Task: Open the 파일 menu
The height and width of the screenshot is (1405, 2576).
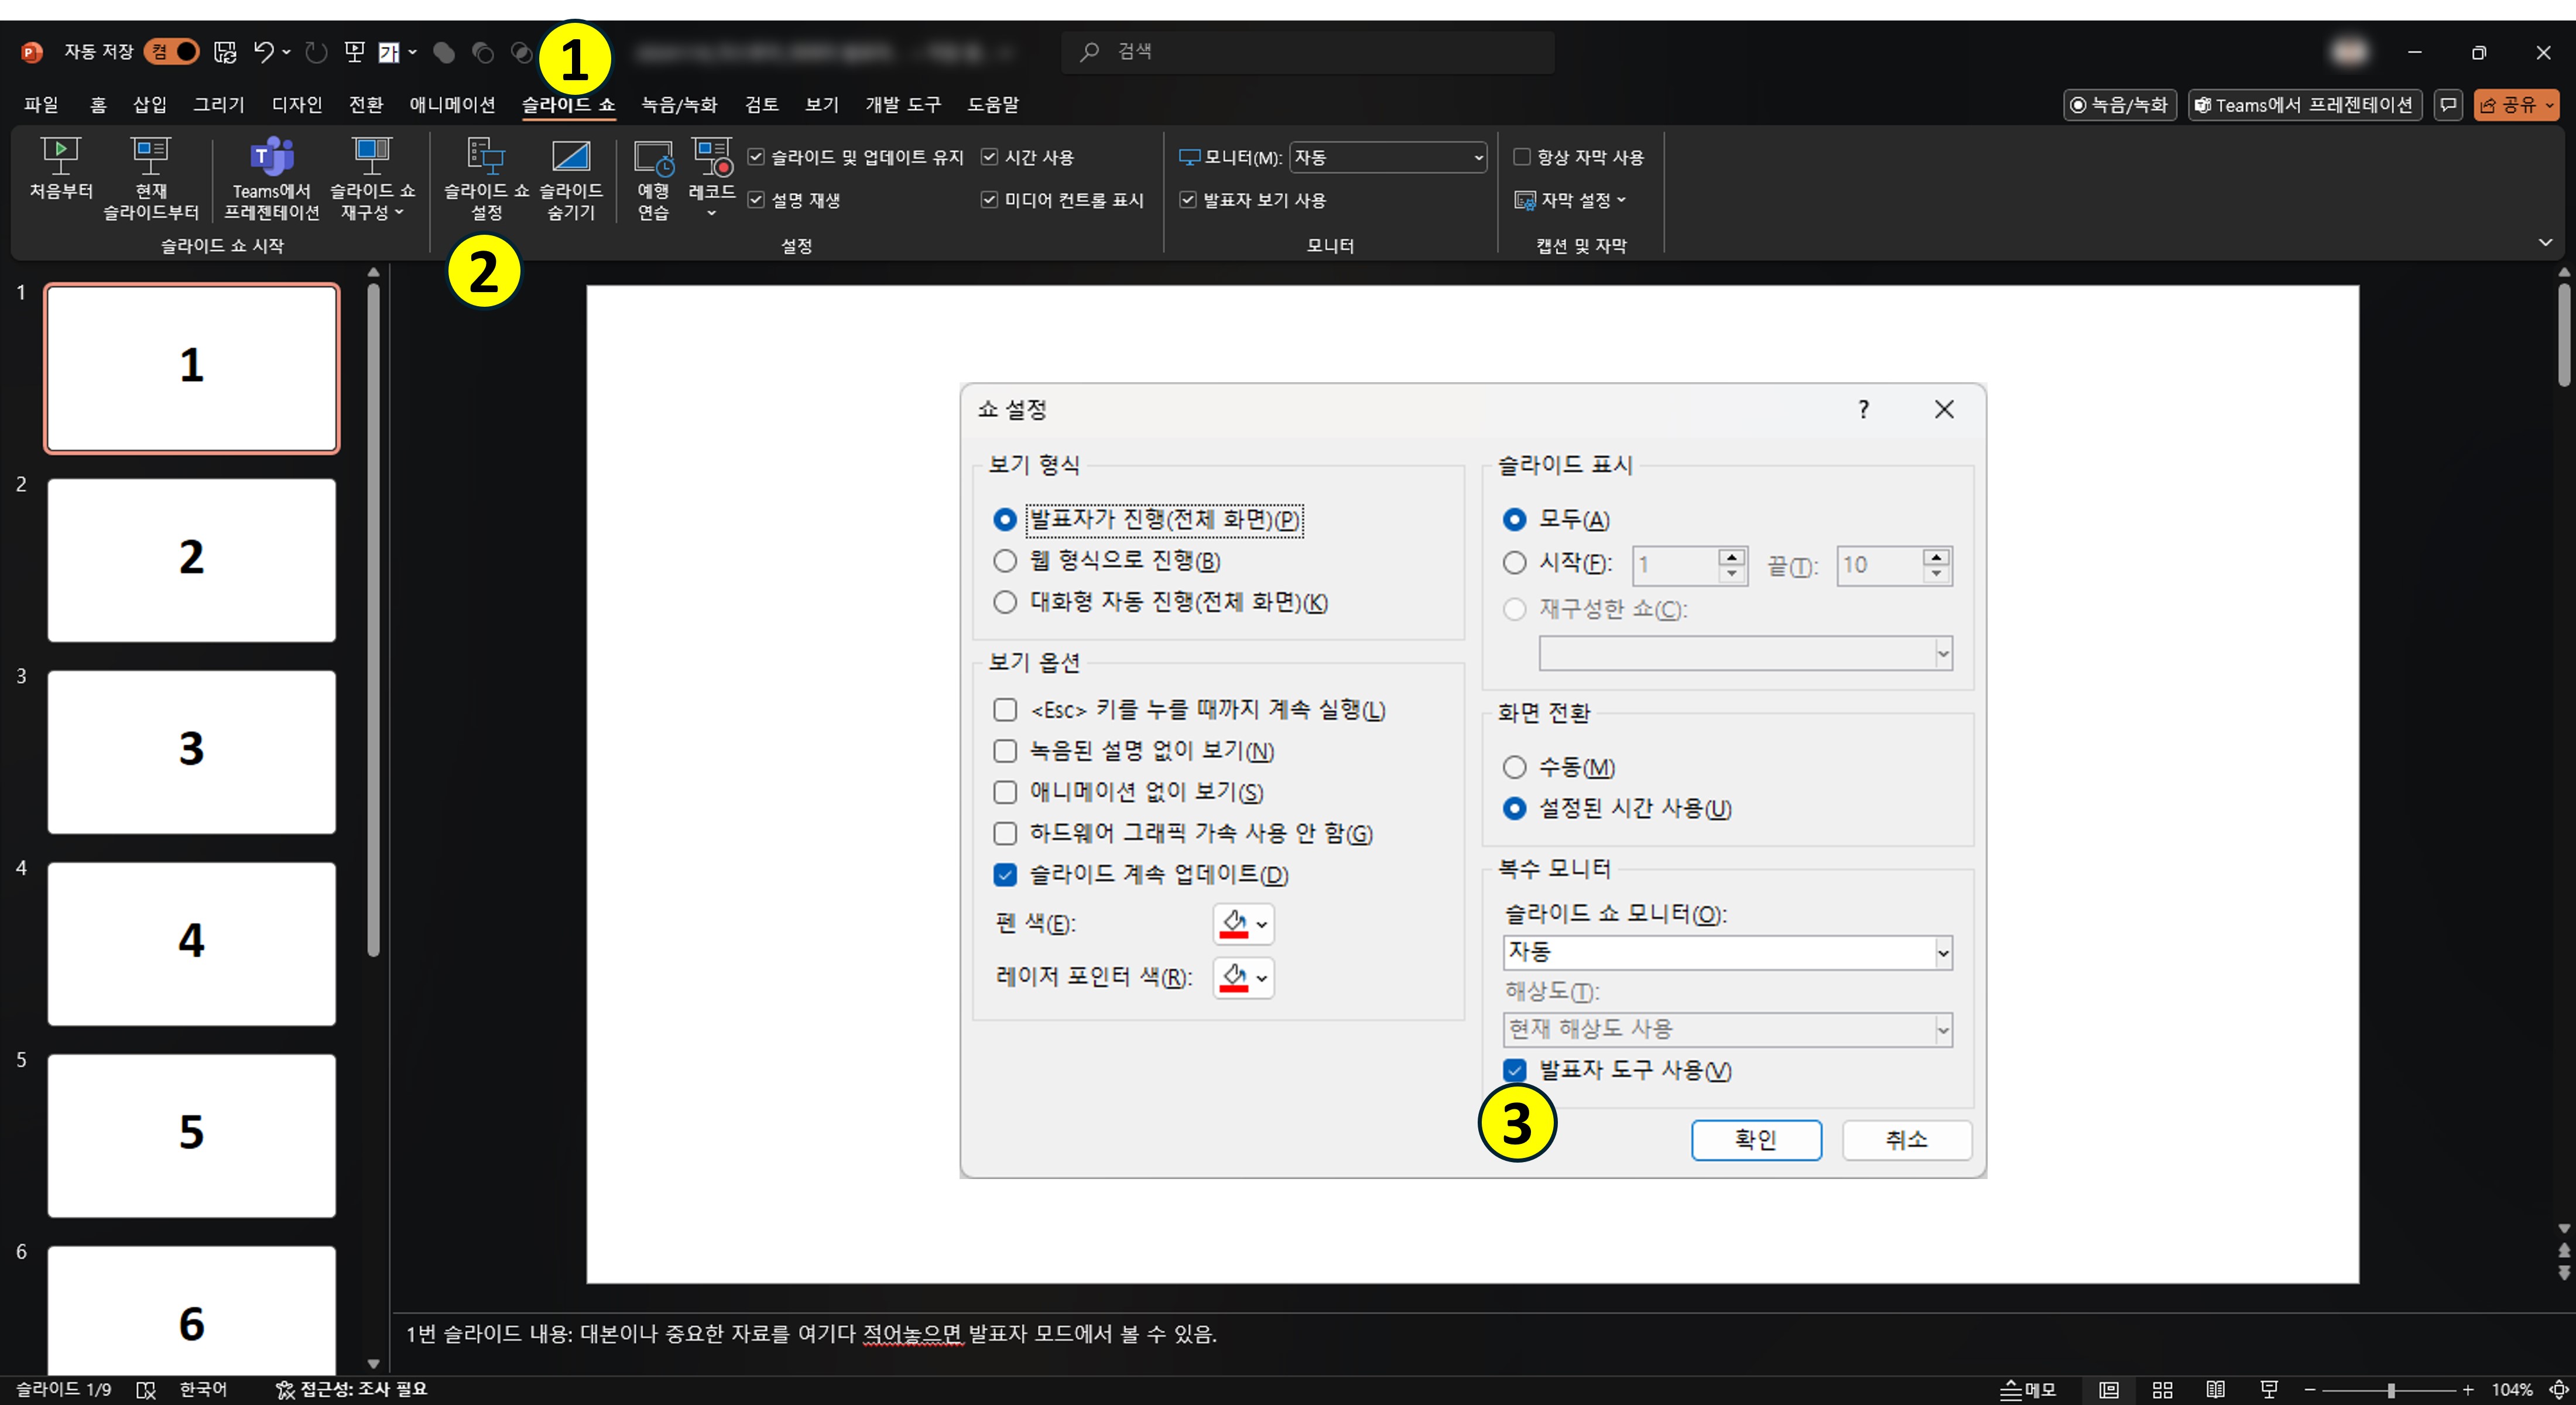Action: click(41, 104)
